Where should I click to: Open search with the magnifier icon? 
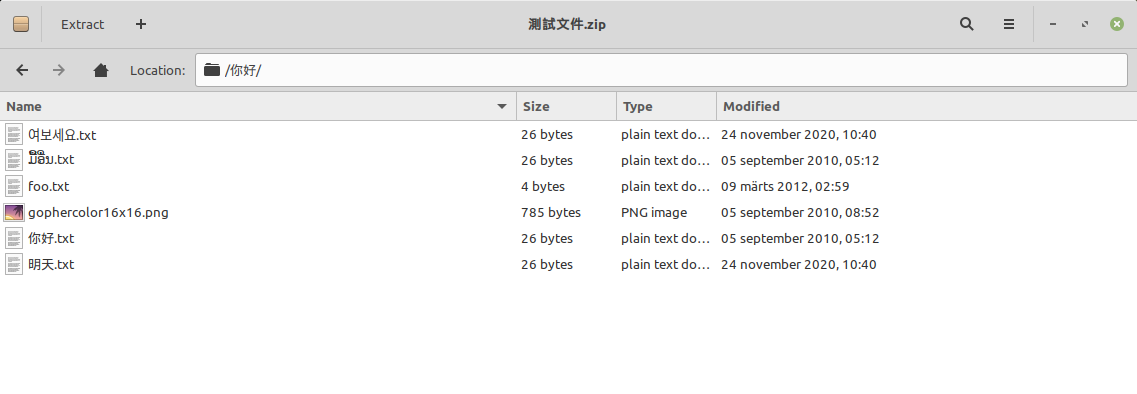[x=967, y=24]
